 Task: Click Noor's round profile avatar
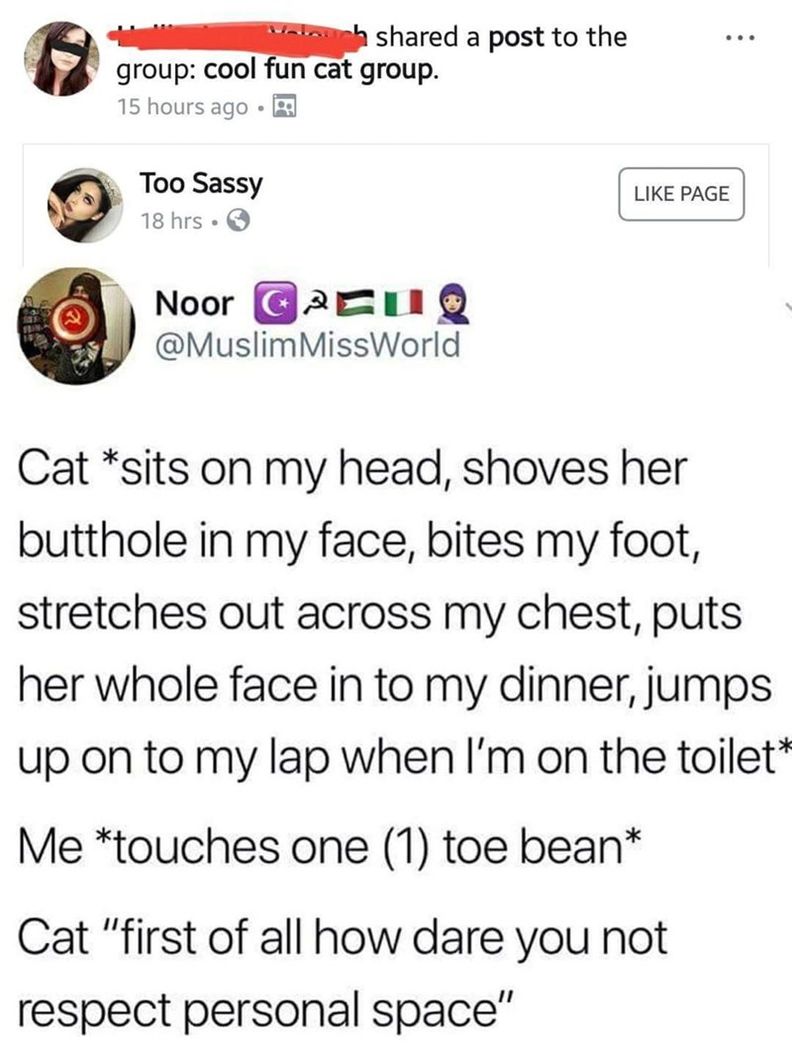(x=76, y=326)
